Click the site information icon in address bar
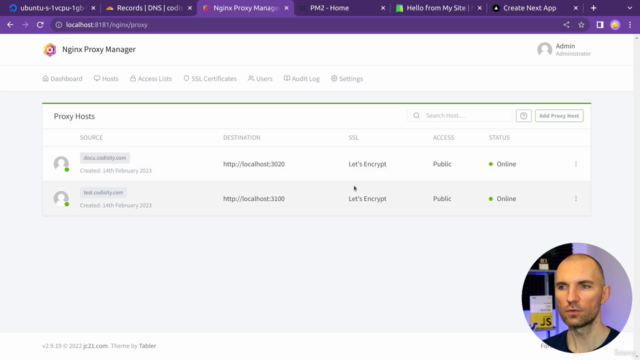Viewport: 640px width, 360px height. tap(59, 25)
